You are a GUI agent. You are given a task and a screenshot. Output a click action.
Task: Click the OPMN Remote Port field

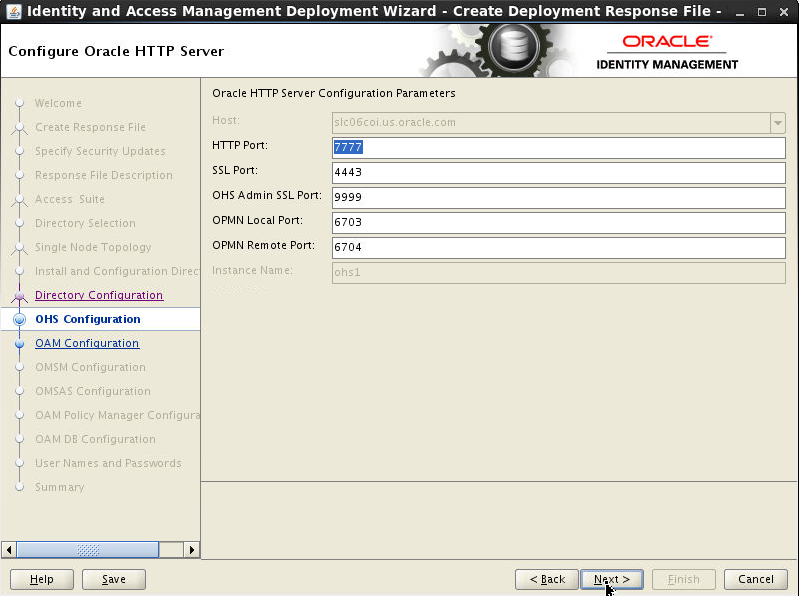coord(558,248)
